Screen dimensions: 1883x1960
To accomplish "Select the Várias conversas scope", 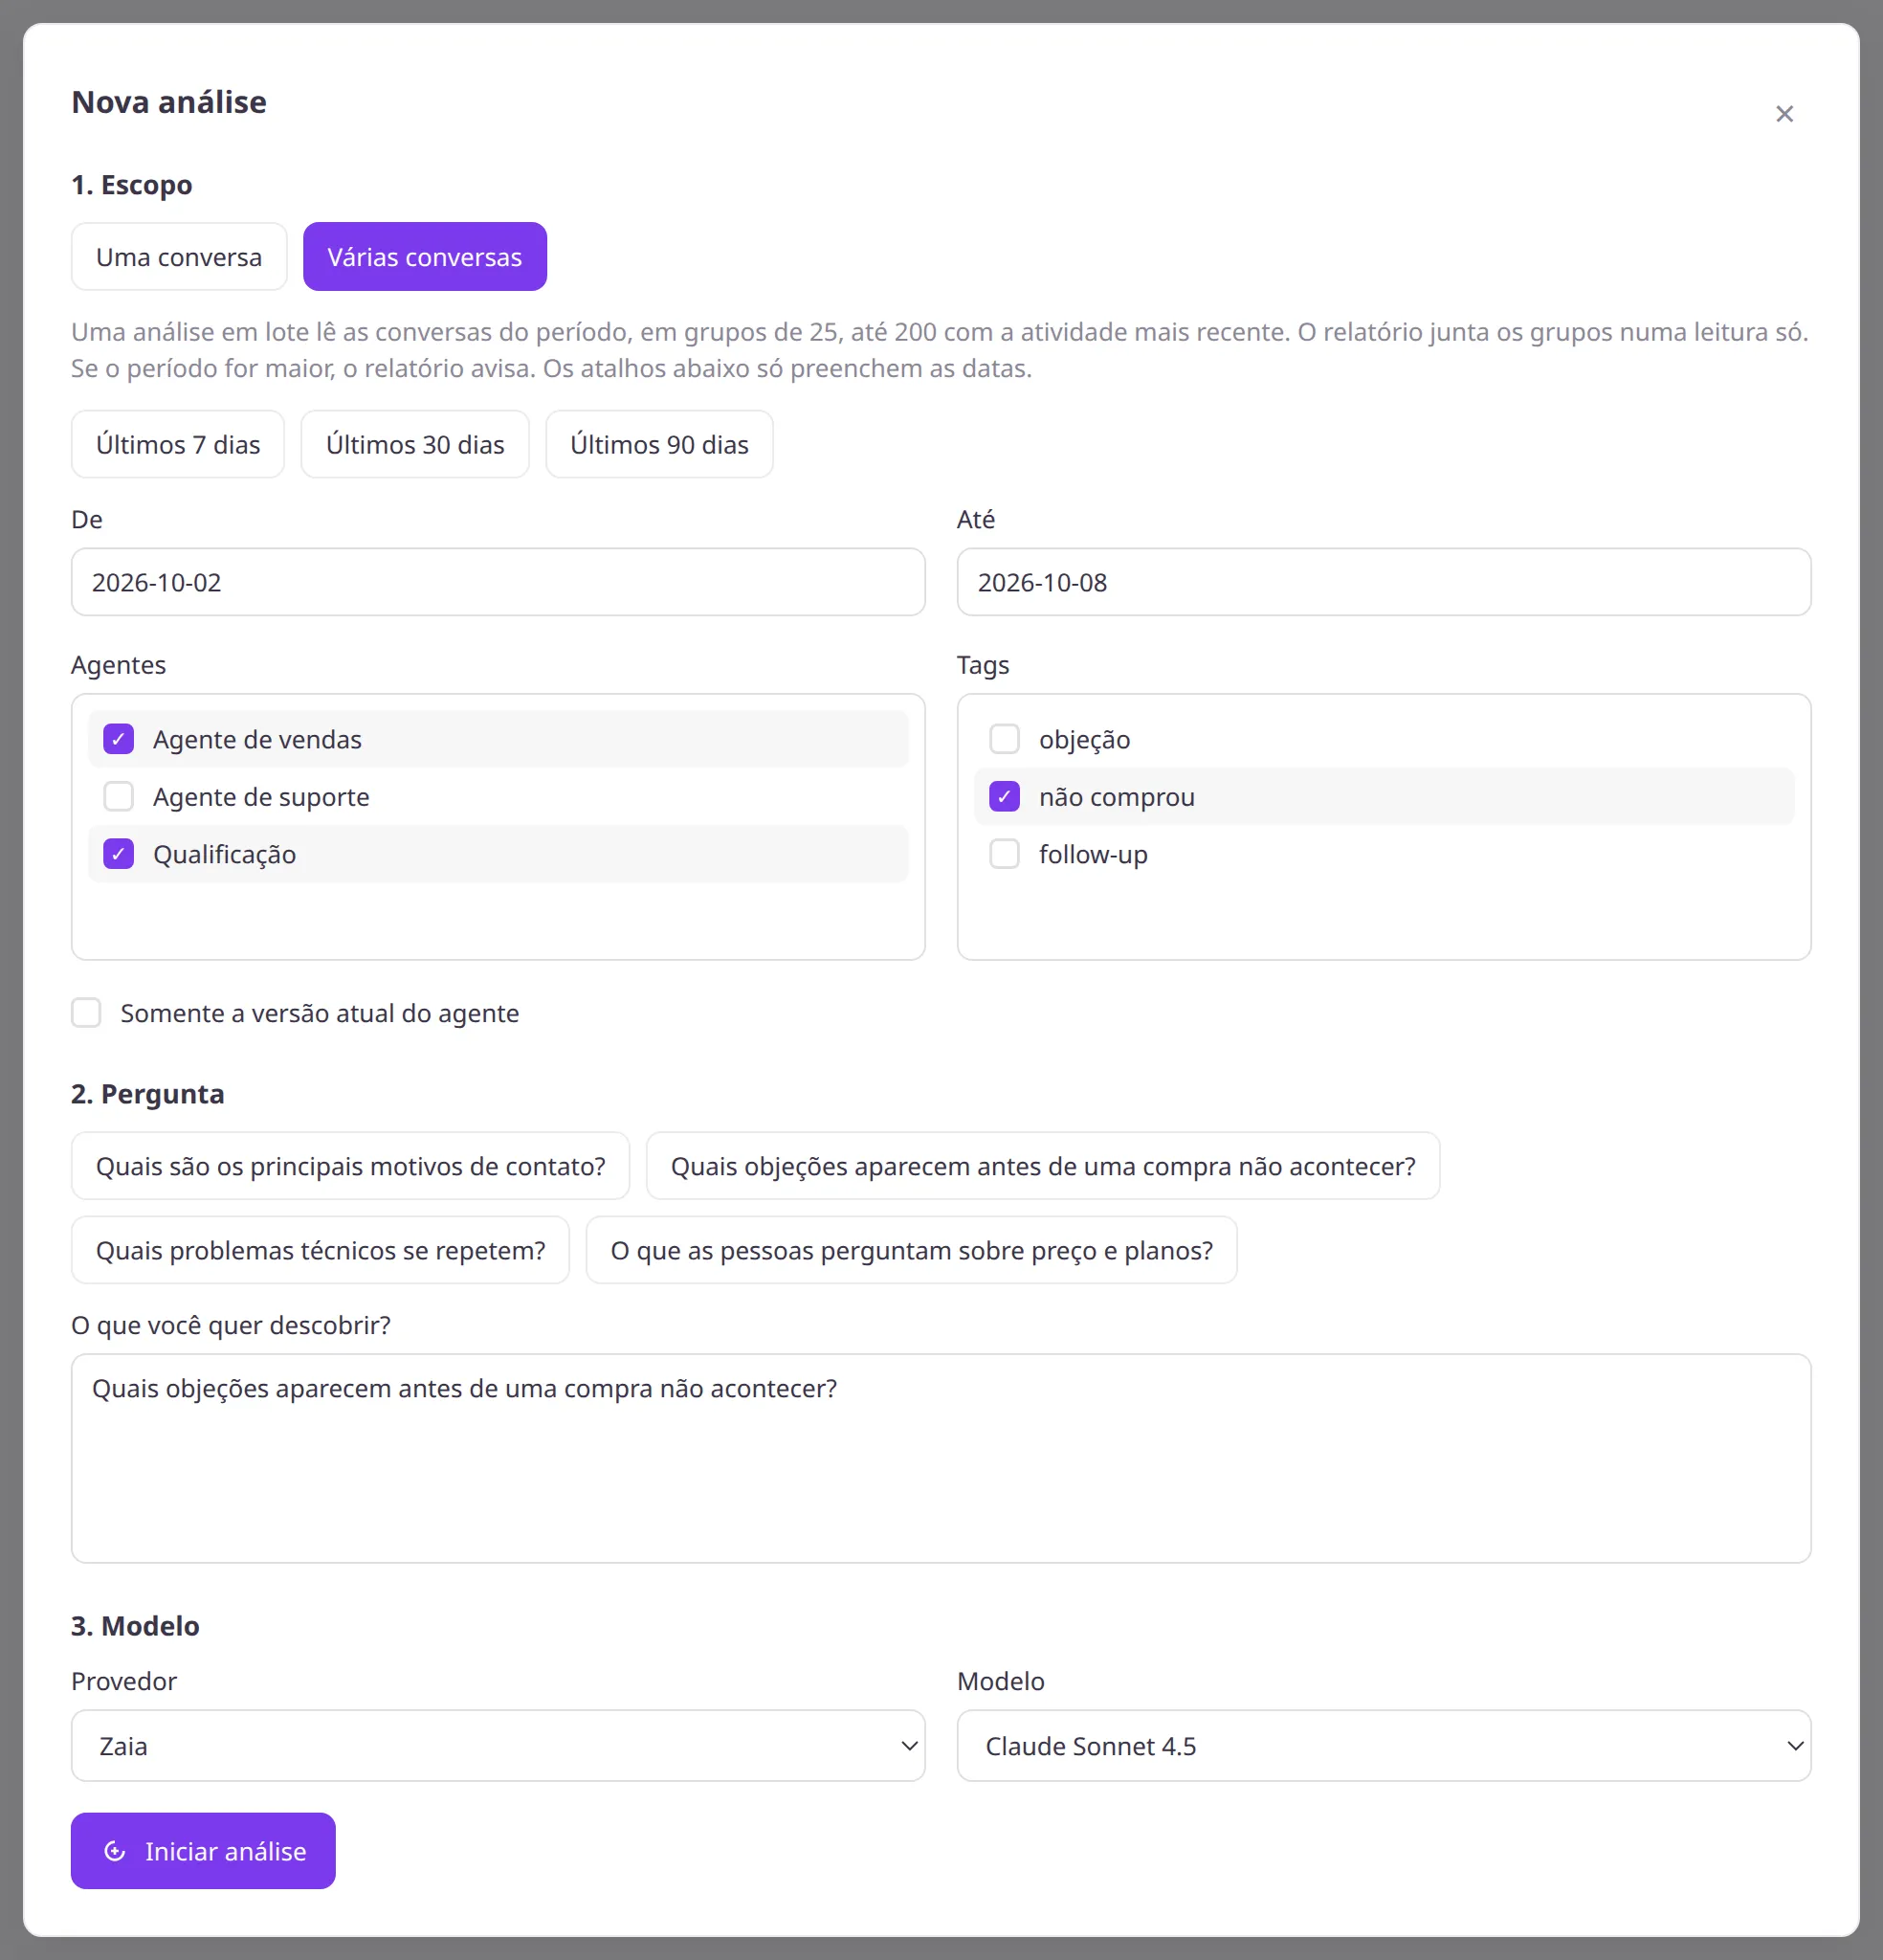I will 425,257.
